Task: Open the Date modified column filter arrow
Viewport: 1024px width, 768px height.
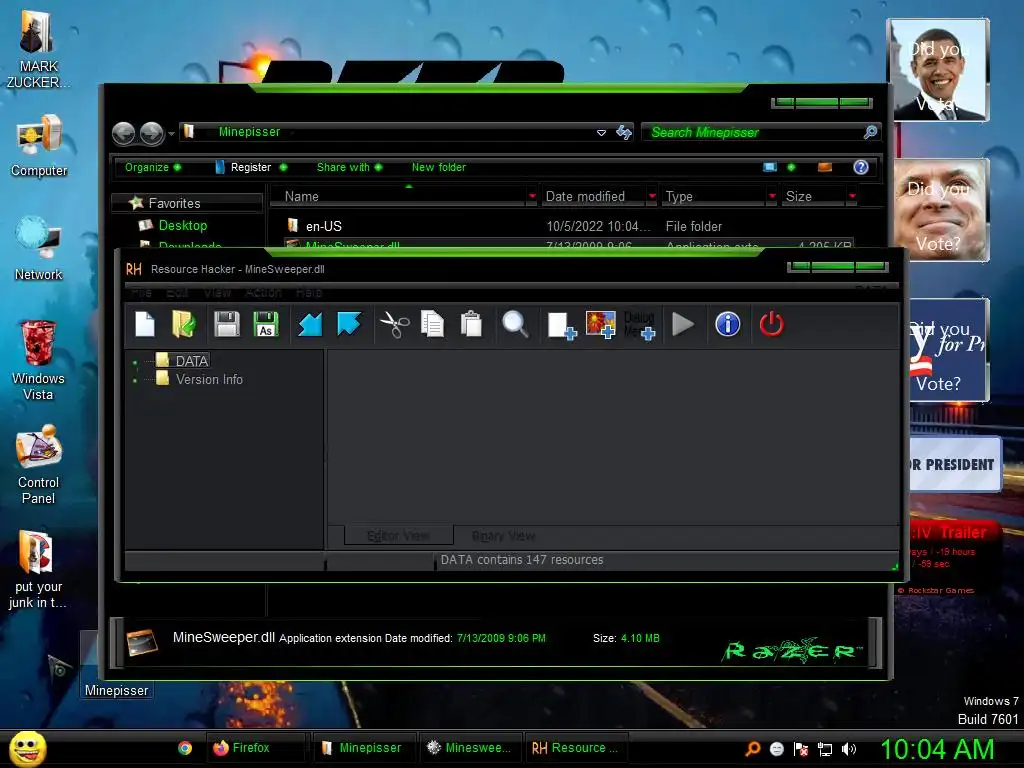Action: click(652, 196)
